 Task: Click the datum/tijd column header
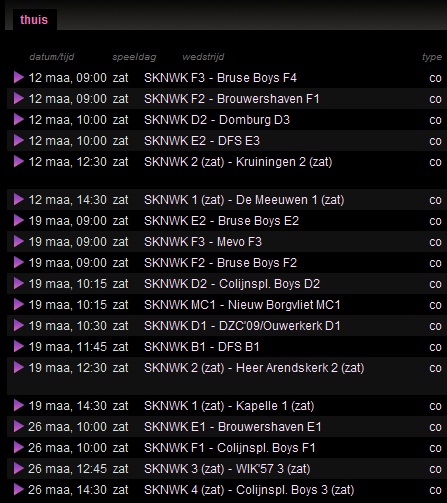tap(52, 57)
